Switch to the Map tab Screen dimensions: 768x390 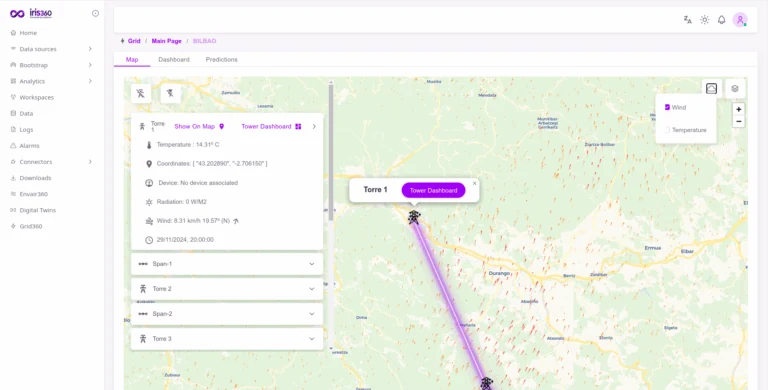132,59
